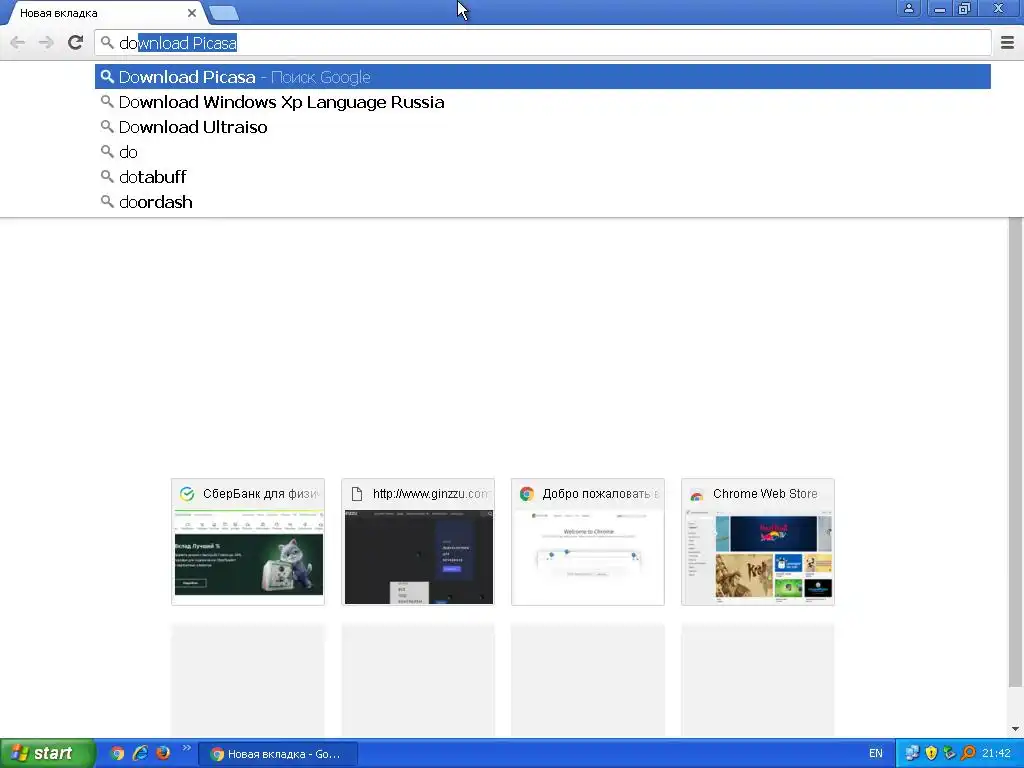This screenshot has height=768, width=1024.
Task: Choose the doordash suggestion
Action: pos(543,201)
